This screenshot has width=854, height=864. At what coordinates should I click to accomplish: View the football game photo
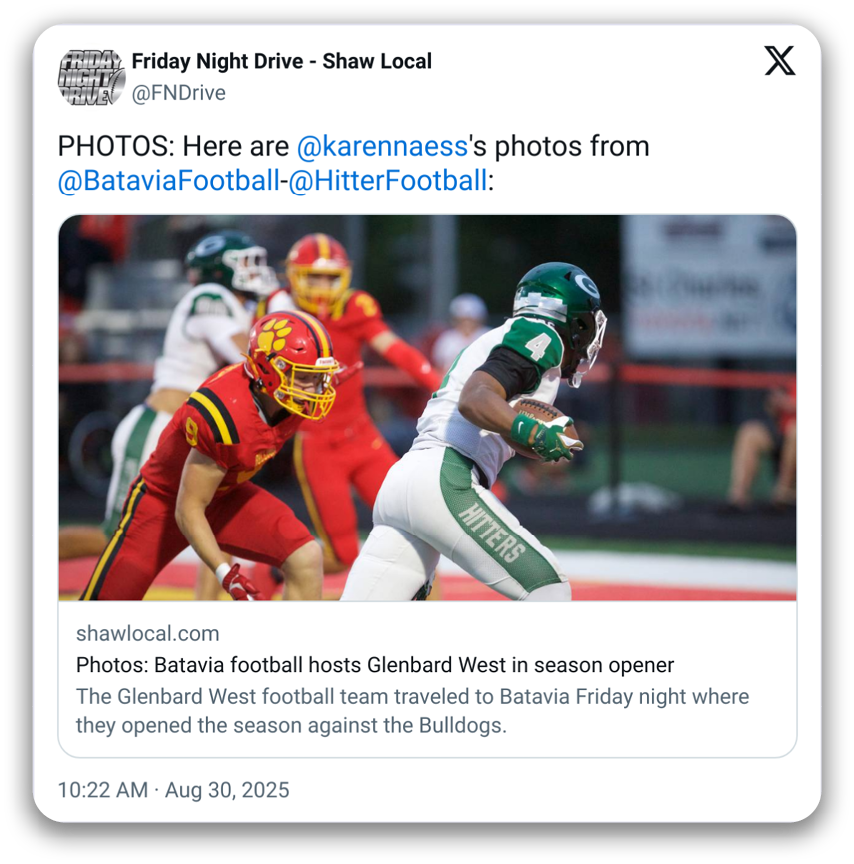click(x=427, y=408)
